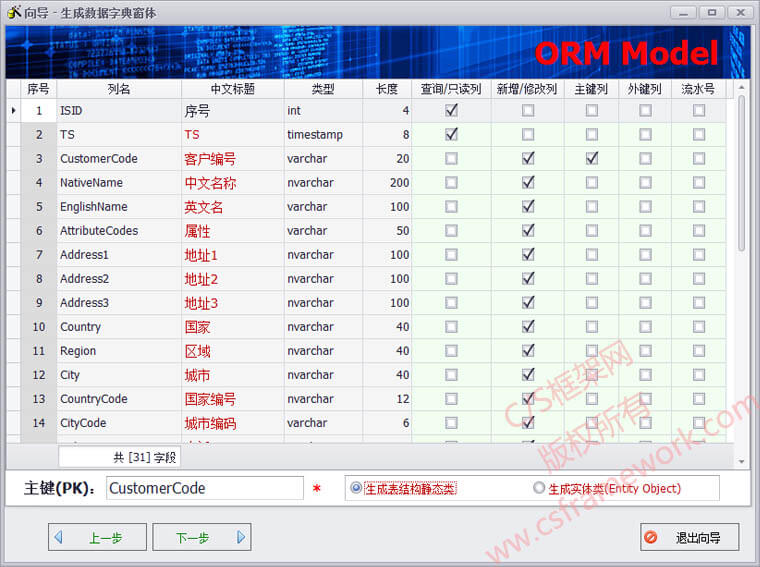Click the row indicator arrow beside ISID
Viewport: 760px width, 567px height.
(x=14, y=111)
